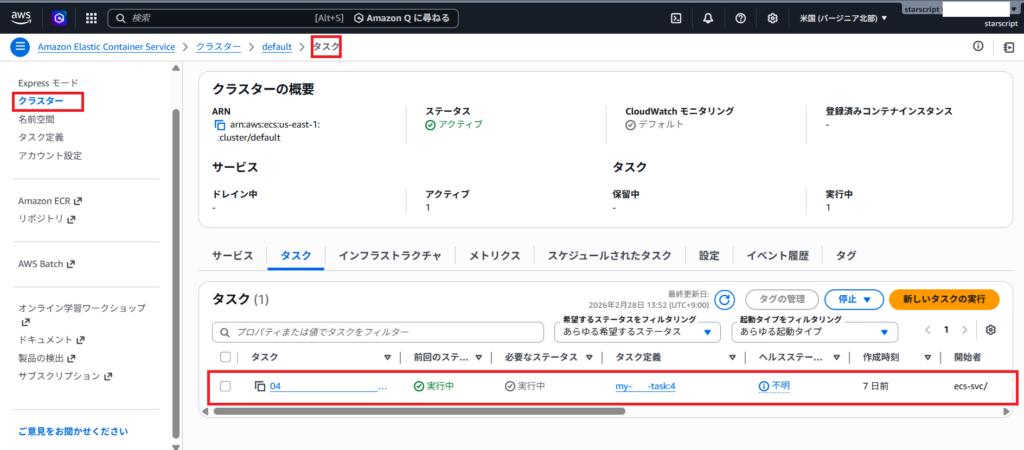Image resolution: width=1024 pixels, height=450 pixels.
Task: Expand the 停止 (Stop) dropdown button
Action: 859,299
